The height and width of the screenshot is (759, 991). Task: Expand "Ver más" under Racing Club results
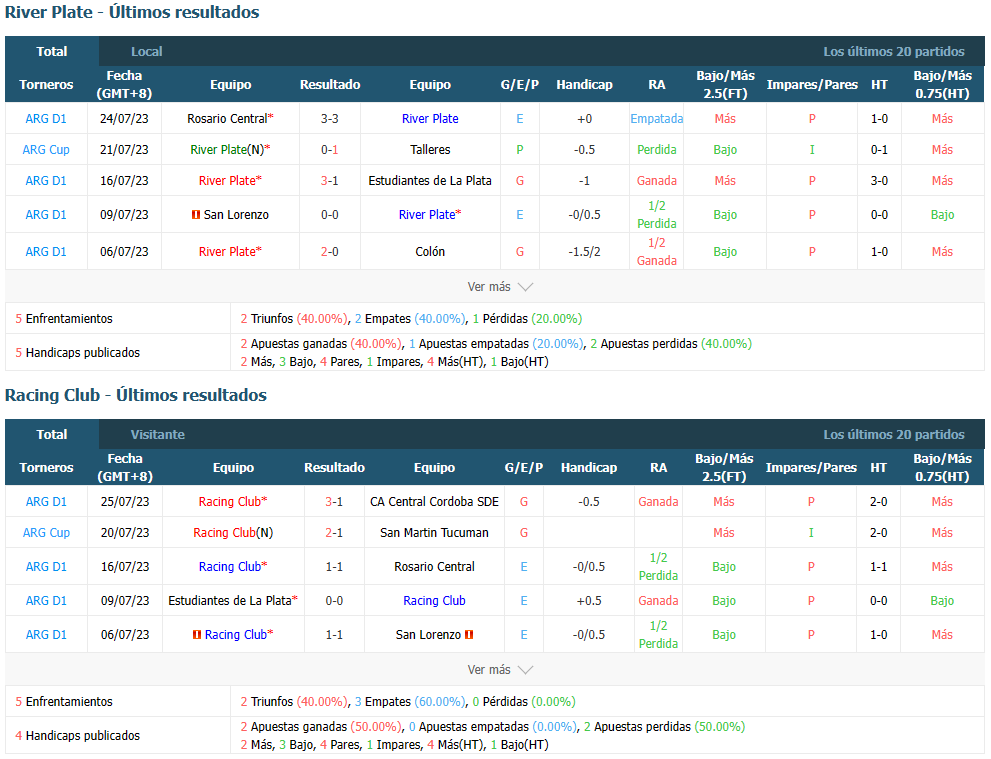[500, 670]
